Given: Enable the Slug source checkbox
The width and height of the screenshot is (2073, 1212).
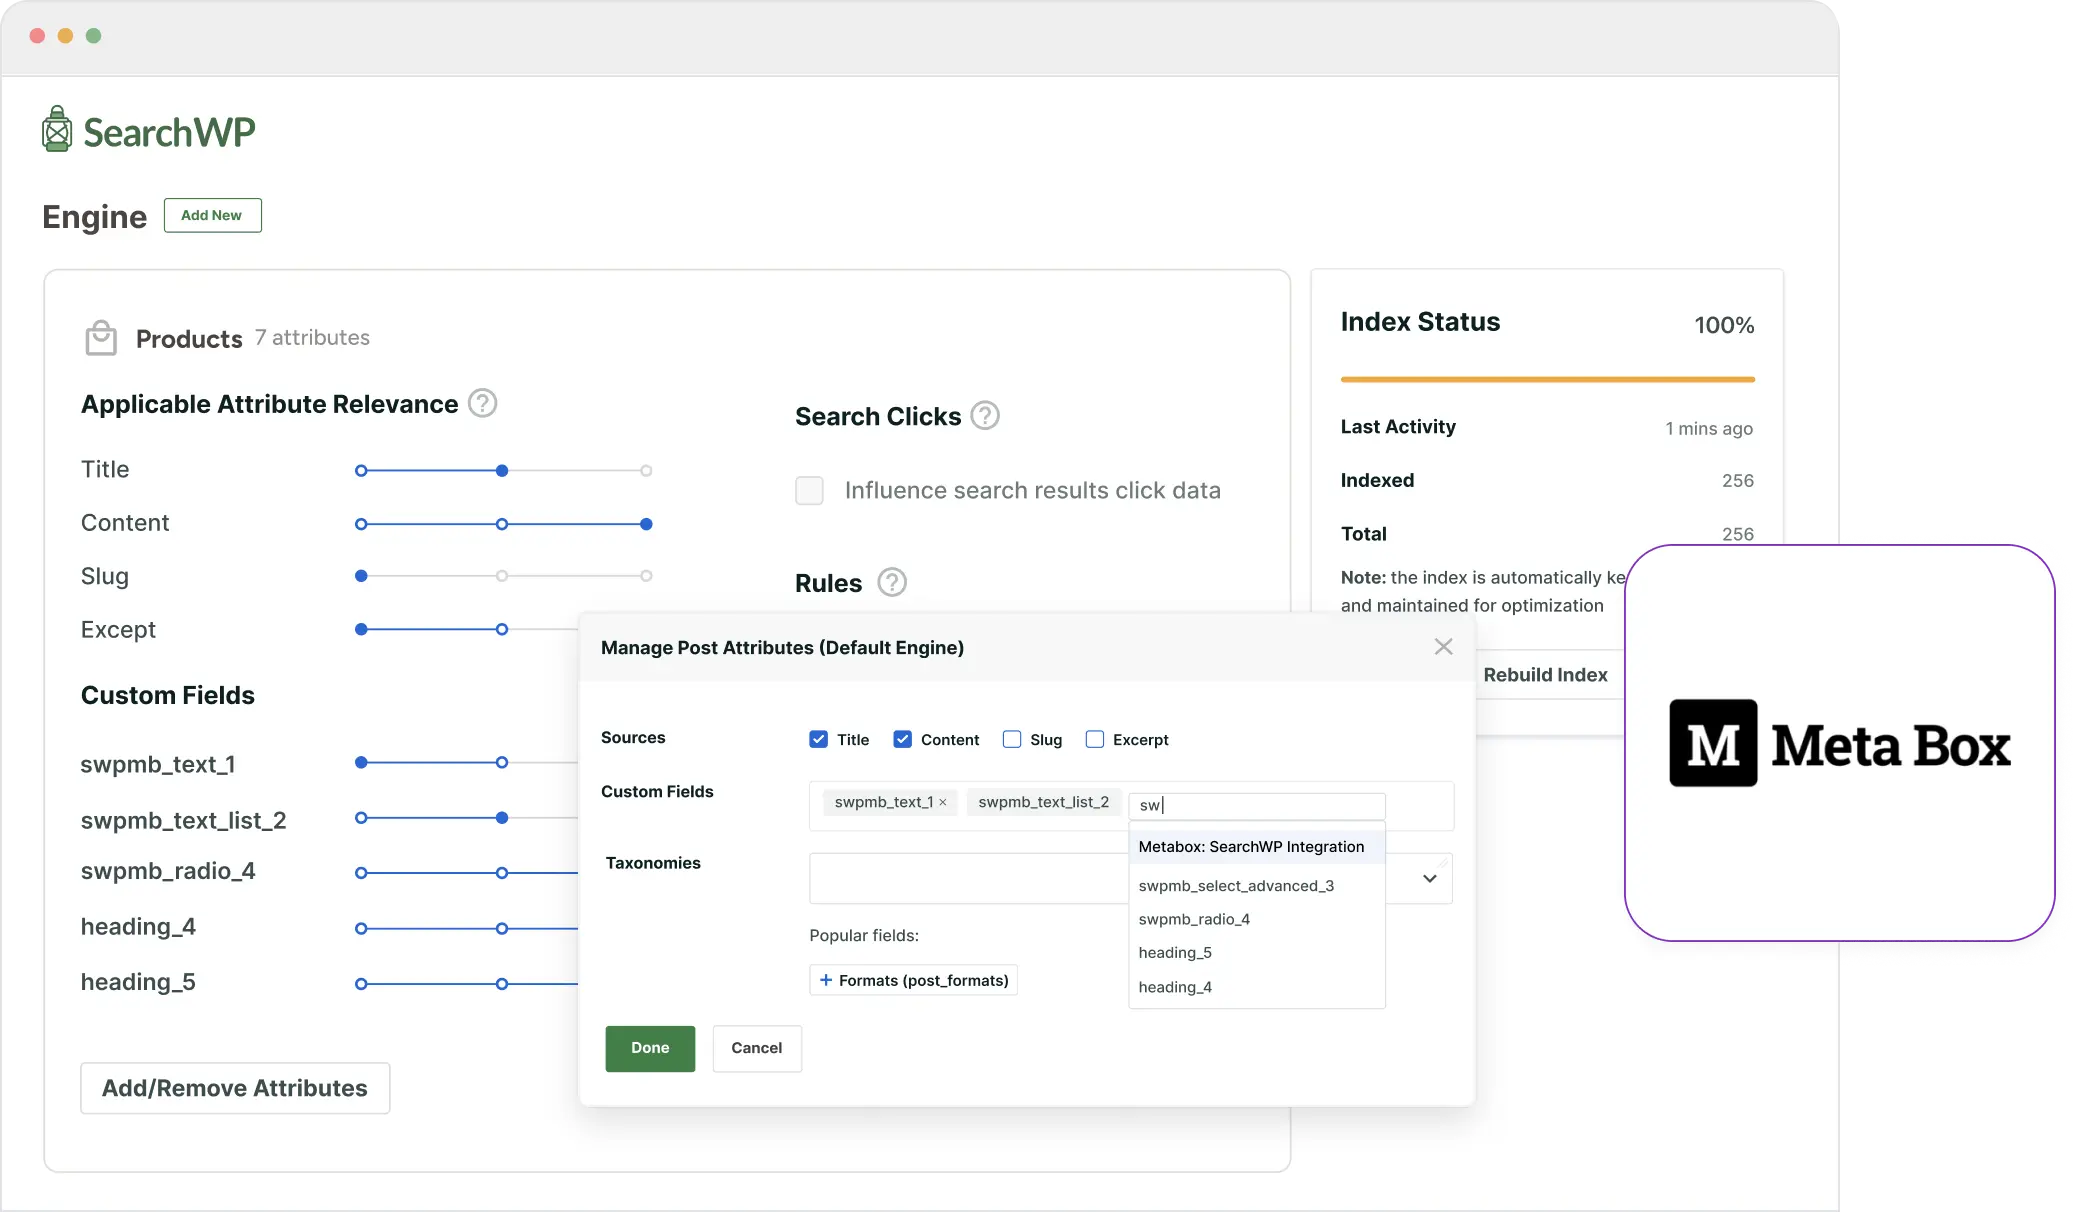Looking at the screenshot, I should (x=1012, y=739).
